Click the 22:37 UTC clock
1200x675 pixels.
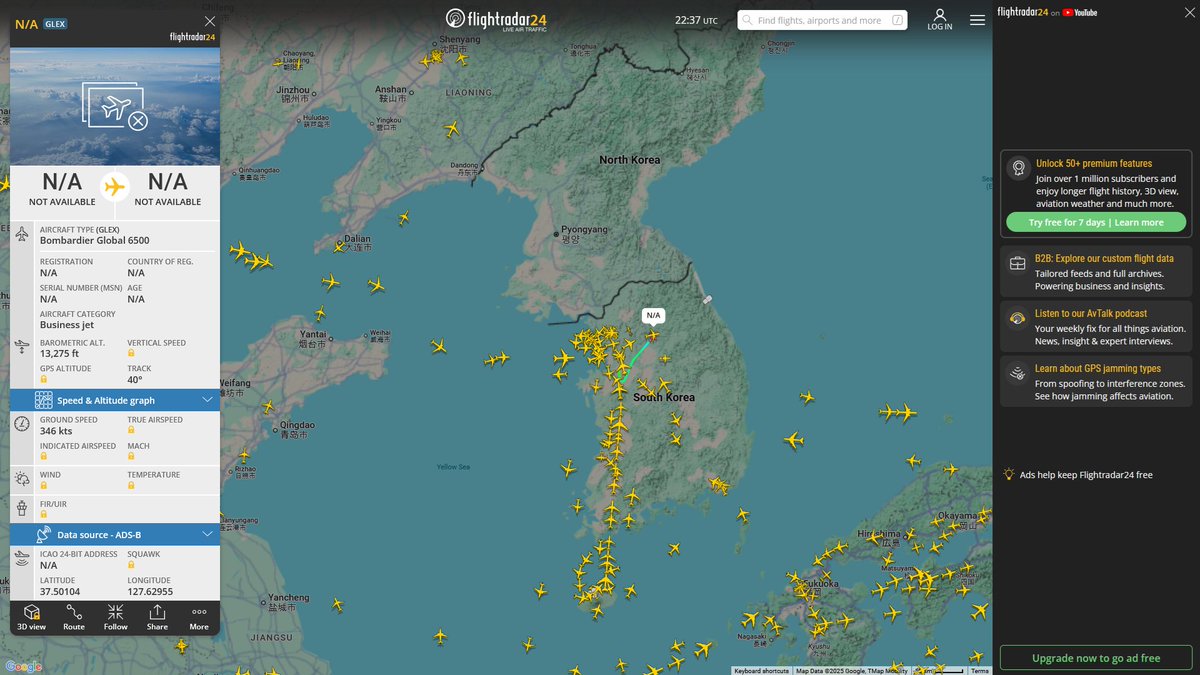(696, 20)
